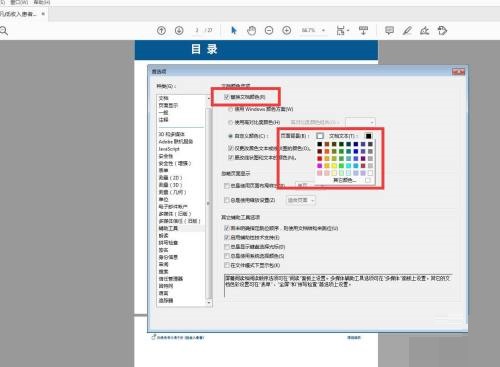The image size is (500, 367).
Task: Activate the selection arrow tool
Action: pos(234,30)
